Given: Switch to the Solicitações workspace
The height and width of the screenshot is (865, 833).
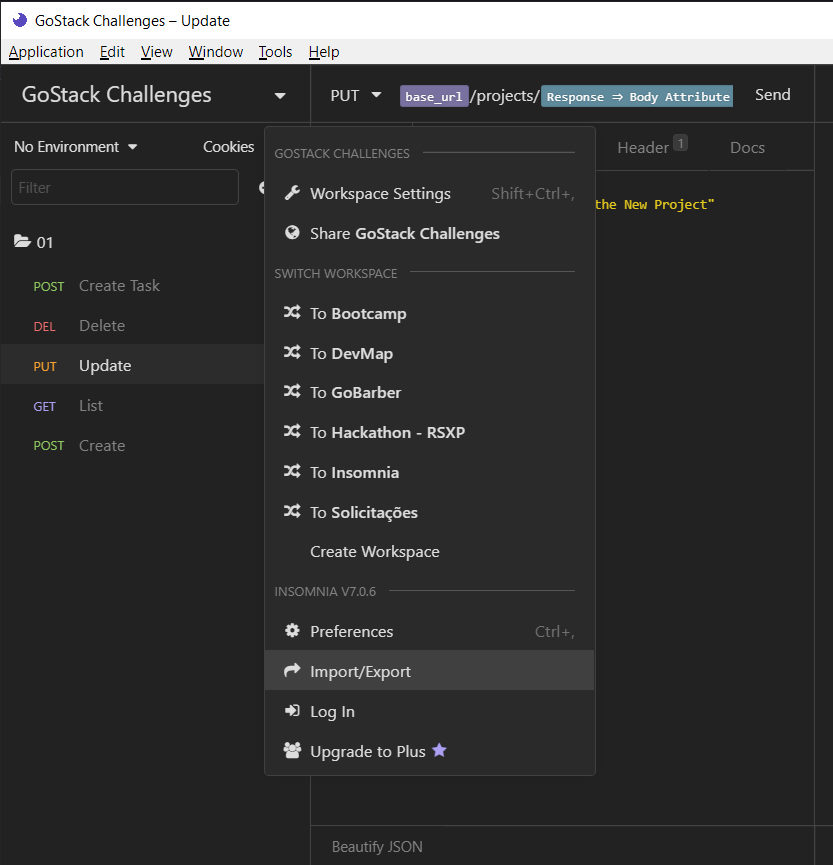Looking at the screenshot, I should pyautogui.click(x=429, y=512).
